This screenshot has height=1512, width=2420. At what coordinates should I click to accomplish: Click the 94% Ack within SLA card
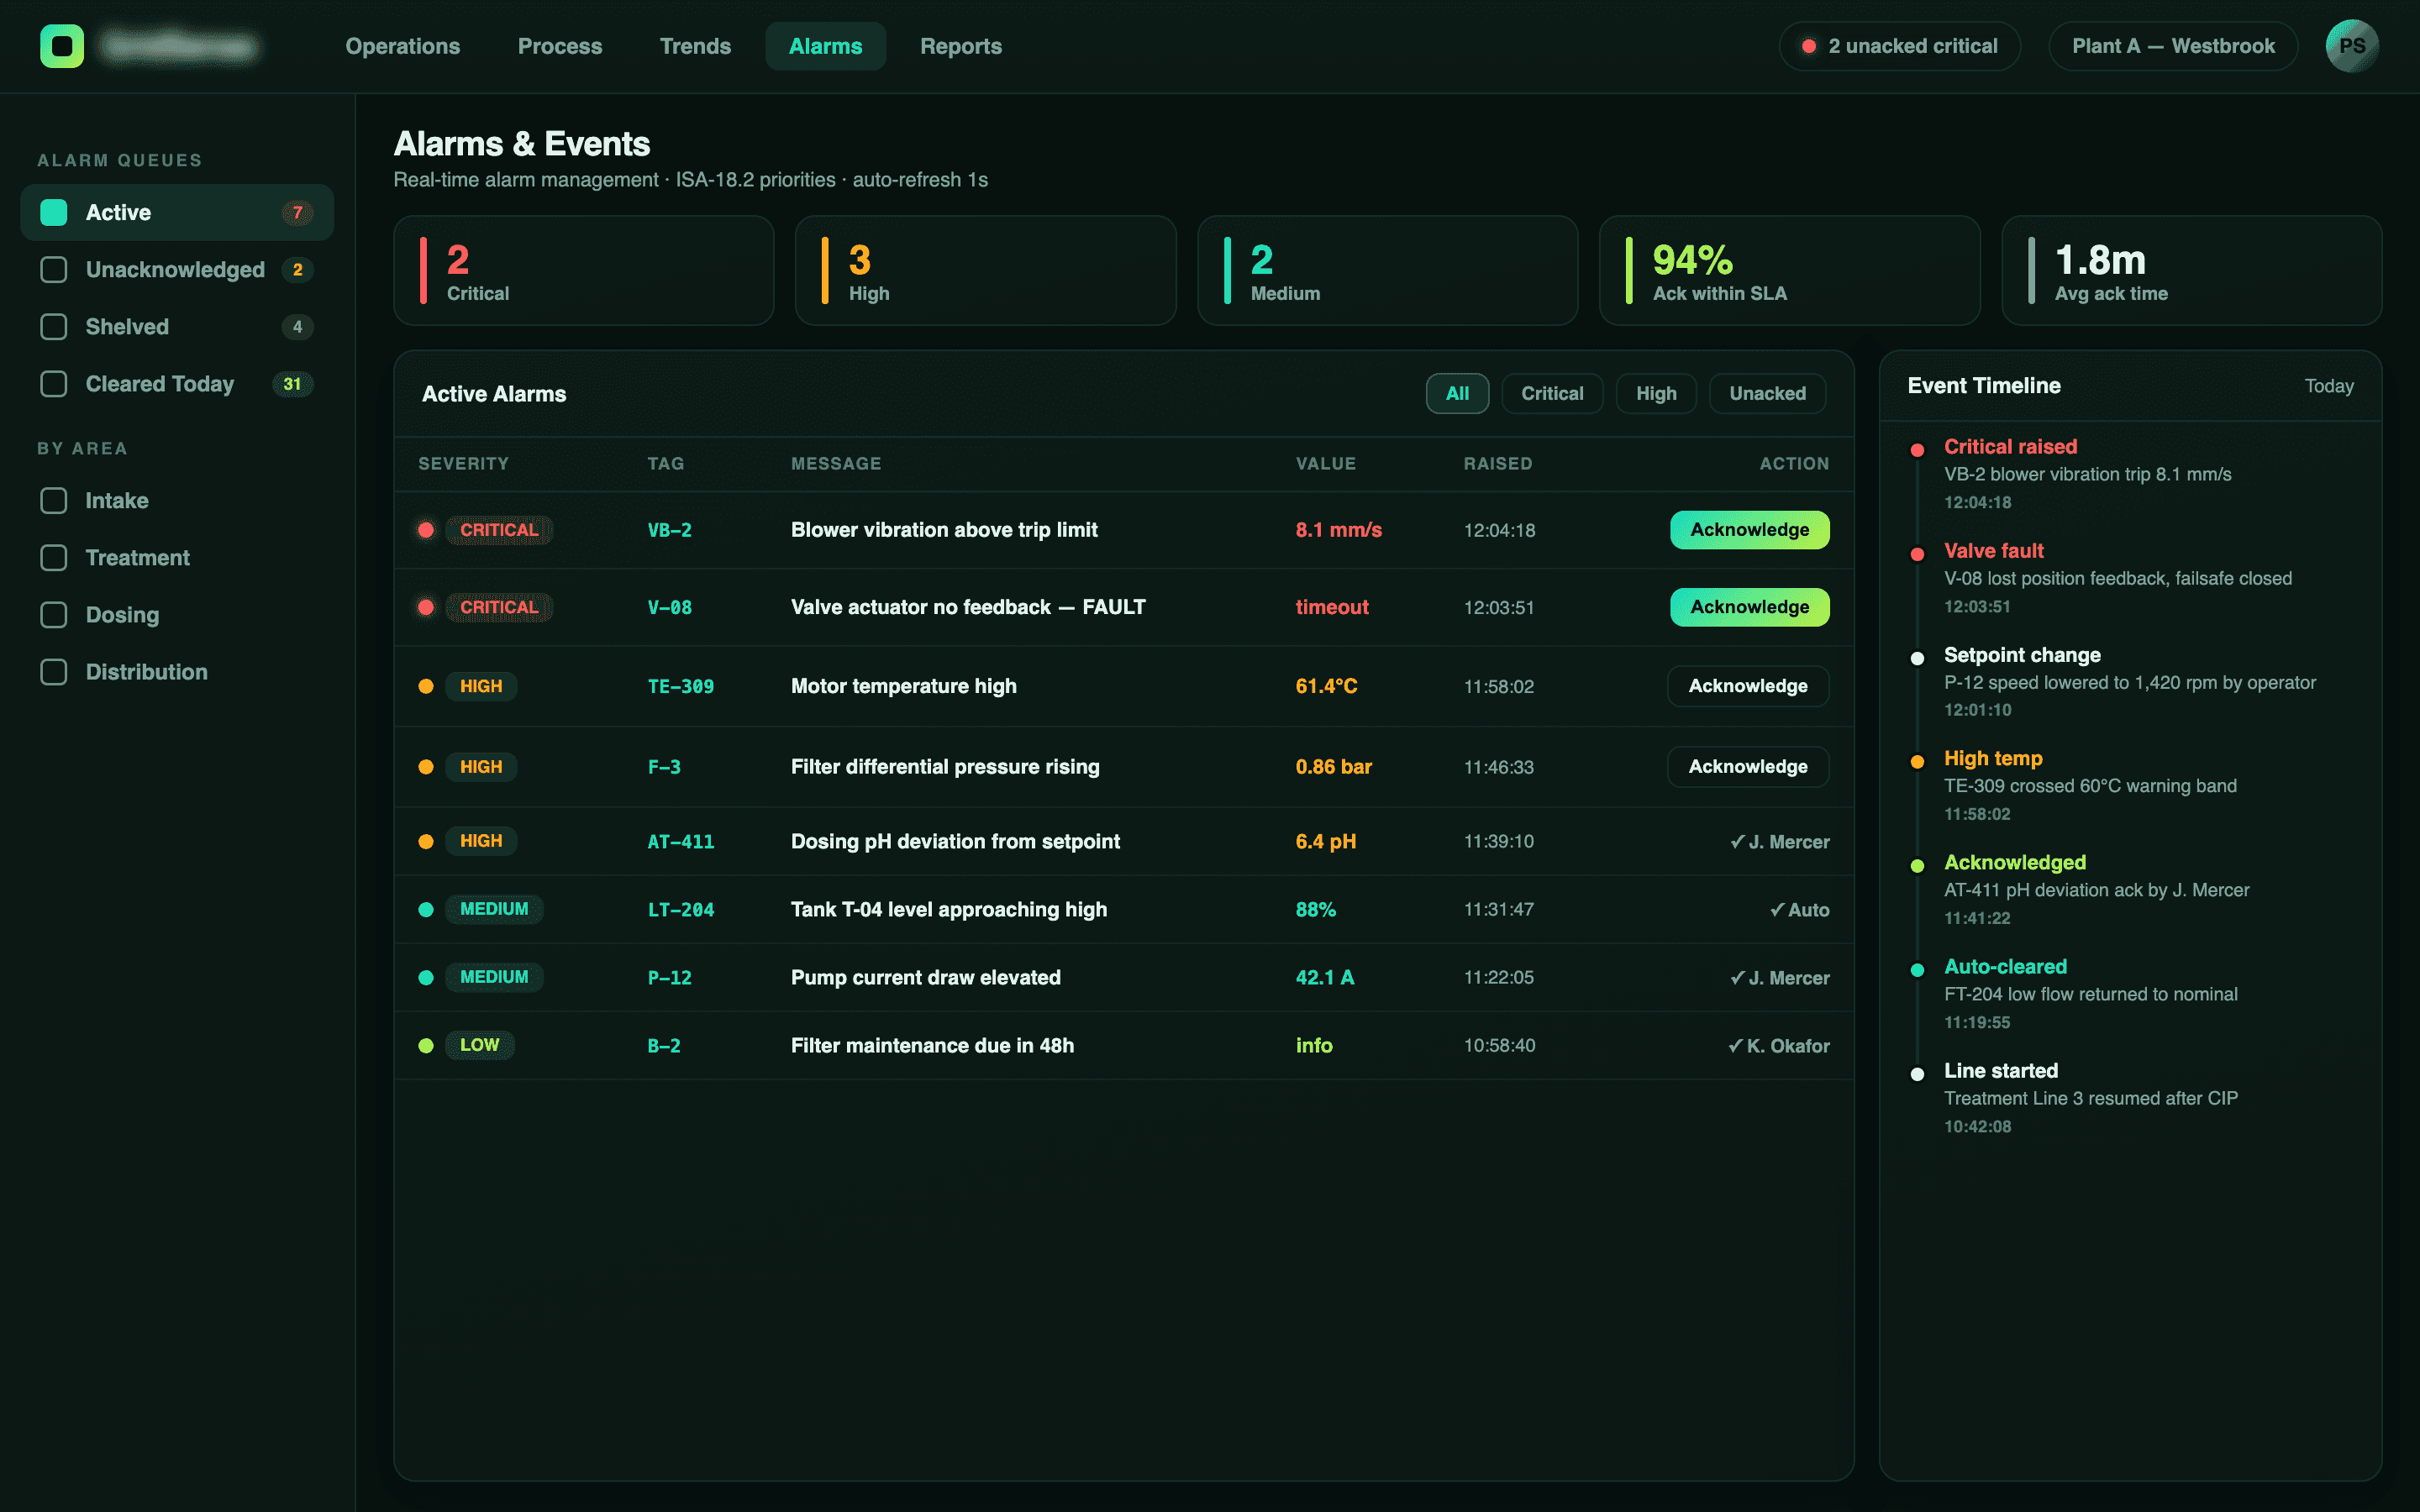tap(1789, 271)
